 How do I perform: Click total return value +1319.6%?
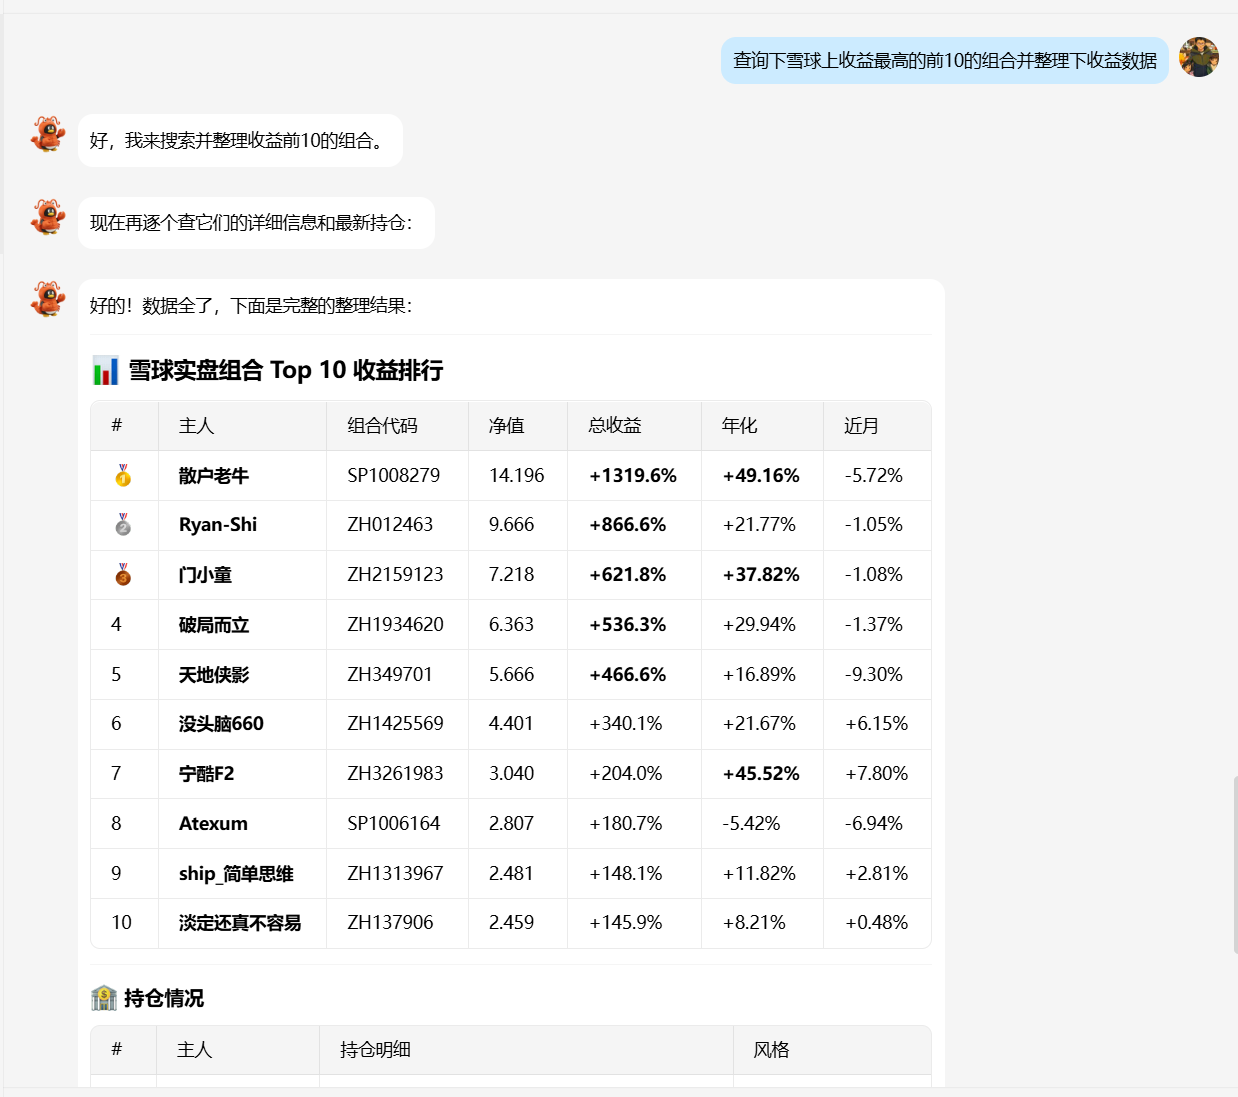[x=633, y=476]
